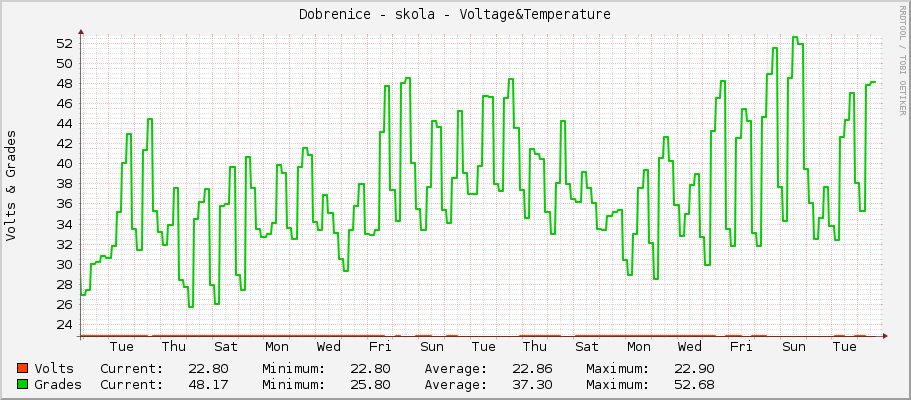
Task: Click the y-axis tick label 30
Action: [x=64, y=265]
